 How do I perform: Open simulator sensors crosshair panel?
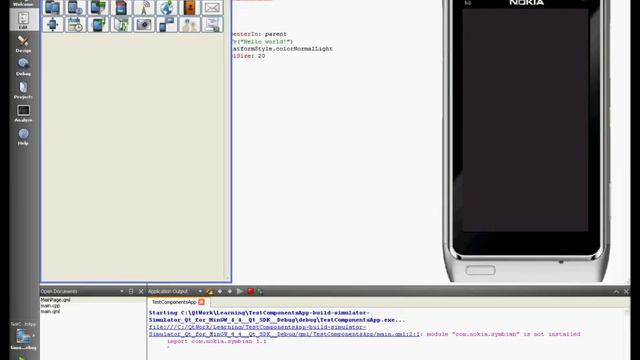[x=53, y=24]
